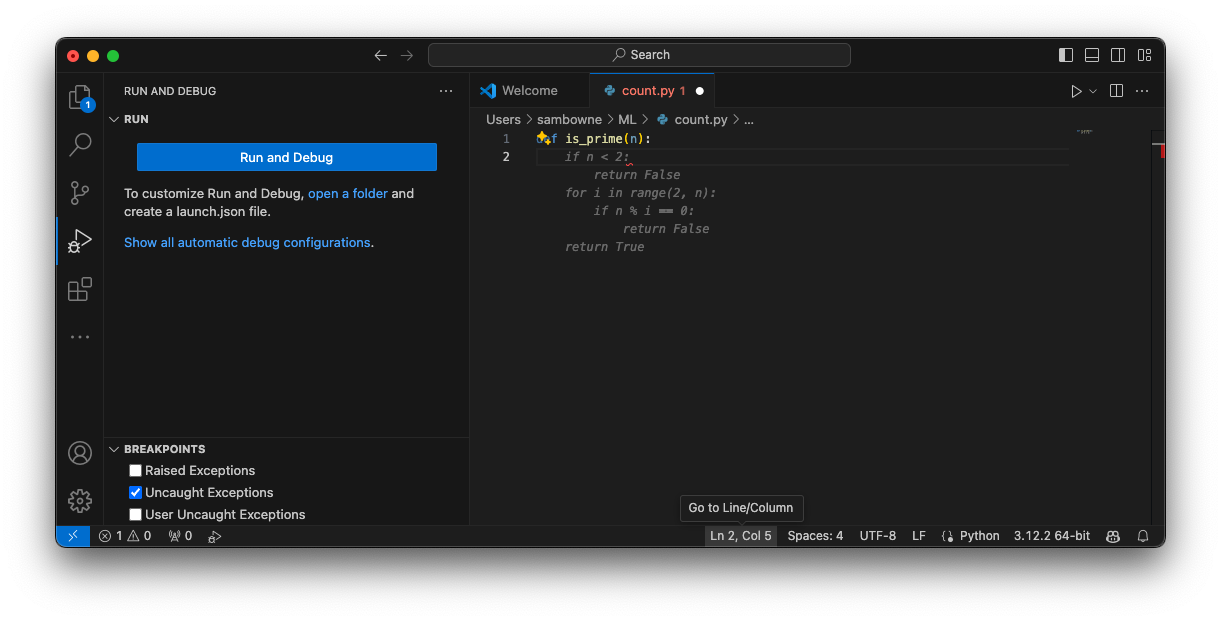Uncheck the Uncaught Exceptions breakpoint

(x=136, y=493)
